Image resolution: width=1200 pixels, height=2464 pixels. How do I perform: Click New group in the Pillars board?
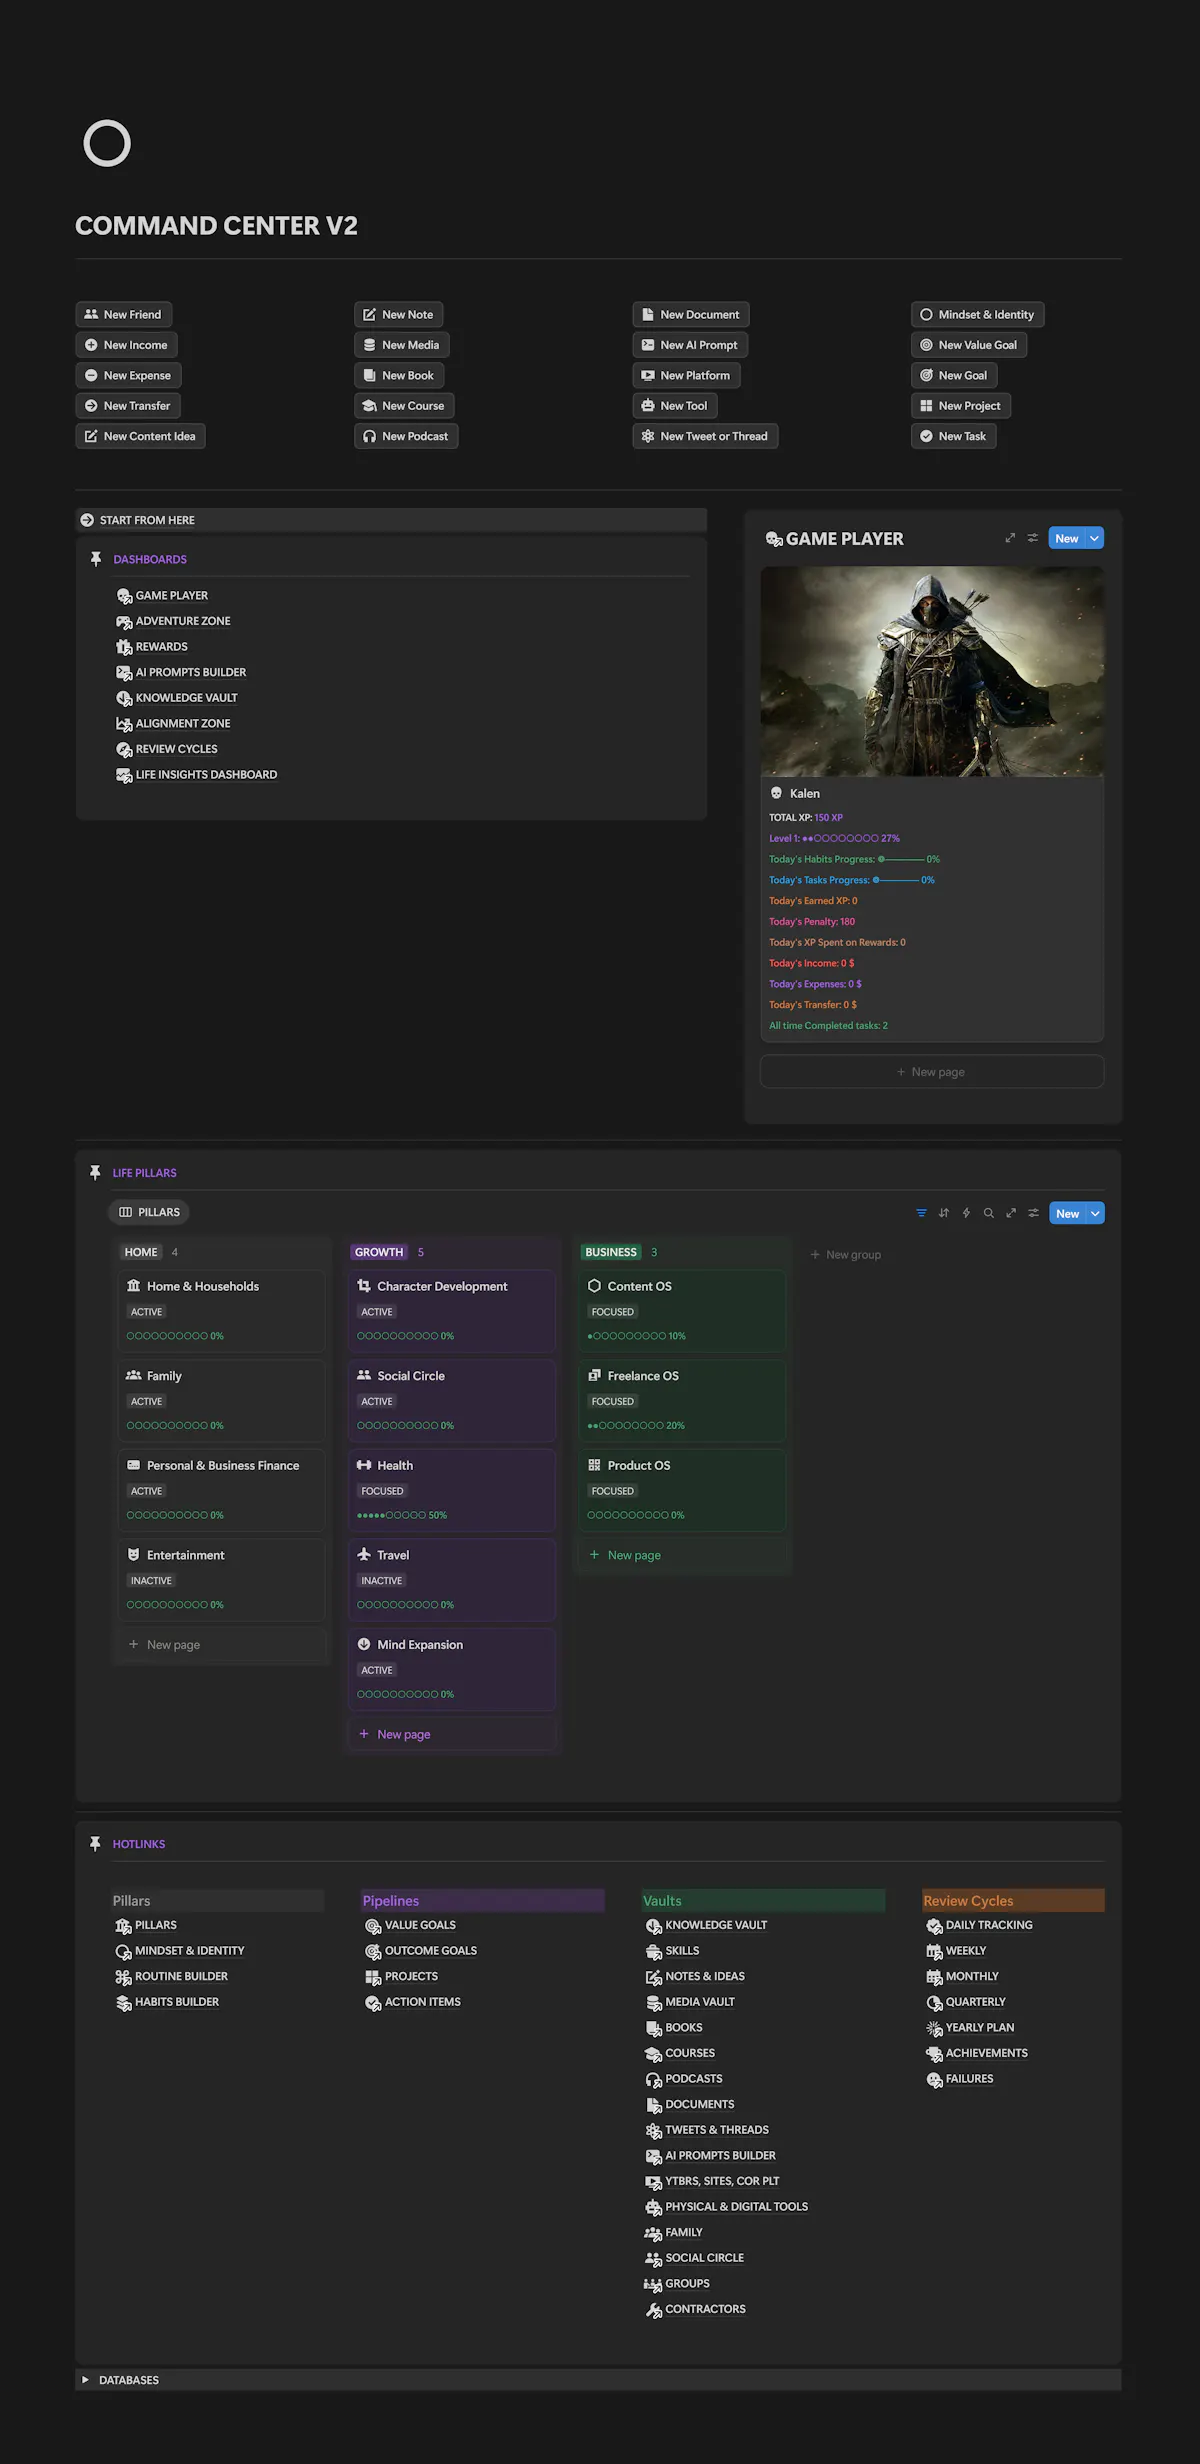pos(845,1255)
